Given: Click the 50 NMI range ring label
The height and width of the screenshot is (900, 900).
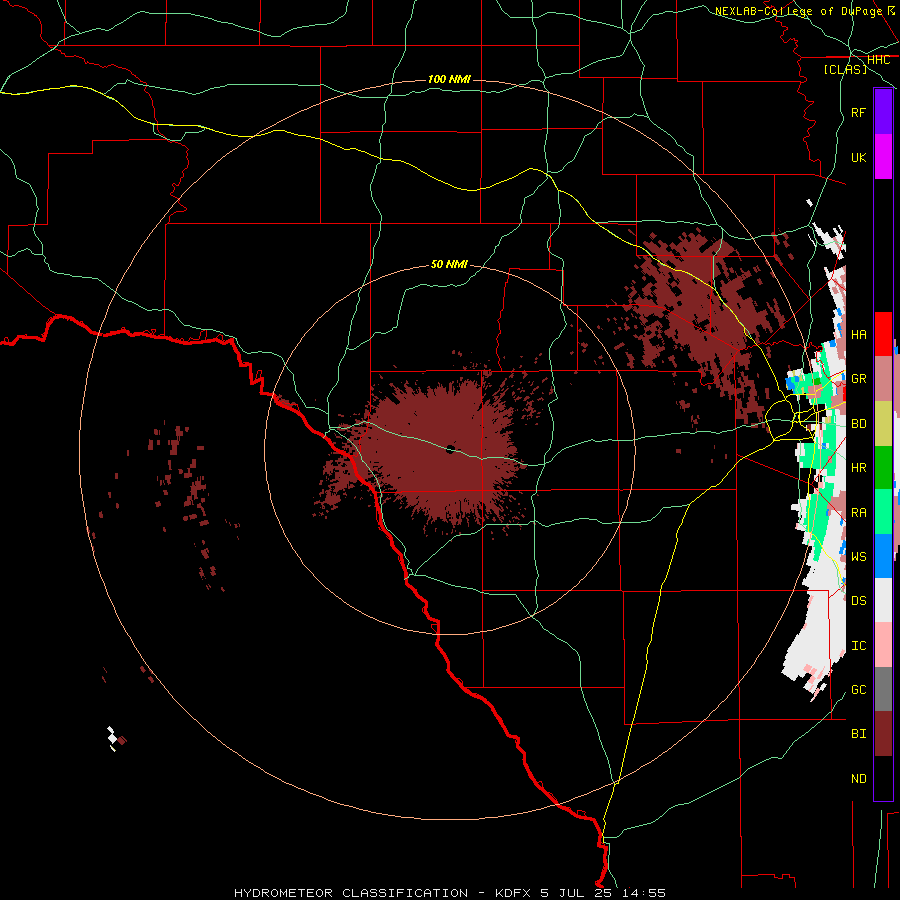Looking at the screenshot, I should tap(449, 264).
